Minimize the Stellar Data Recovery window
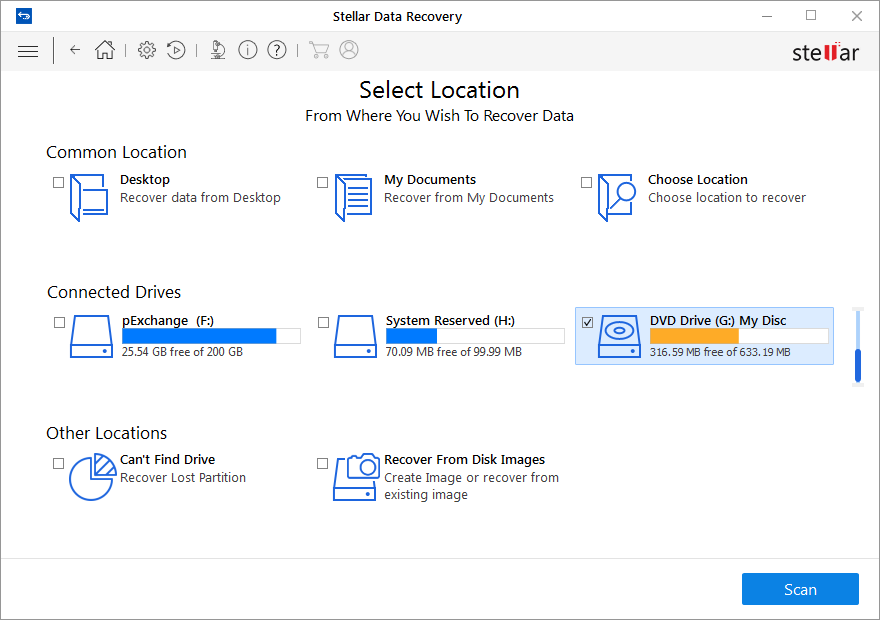Screen dimensions: 880x620 (x=767, y=16)
